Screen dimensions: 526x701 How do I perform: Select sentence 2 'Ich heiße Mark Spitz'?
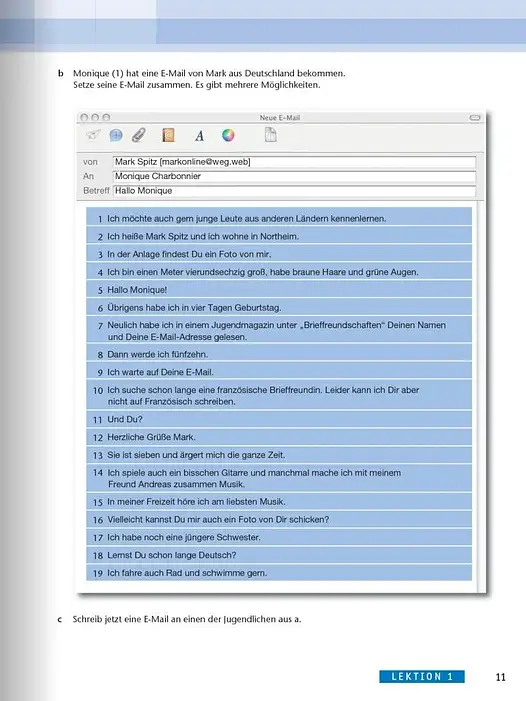[279, 236]
